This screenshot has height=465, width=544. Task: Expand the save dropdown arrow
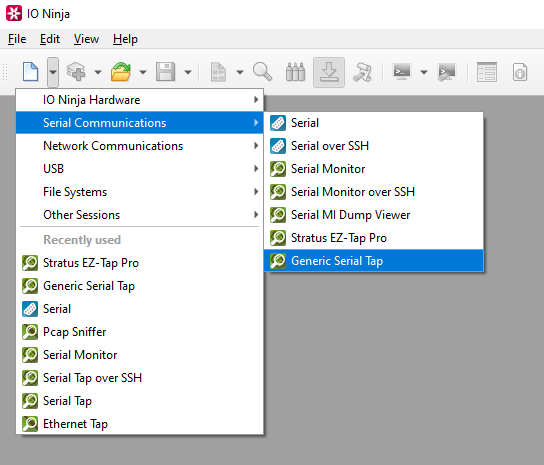188,72
